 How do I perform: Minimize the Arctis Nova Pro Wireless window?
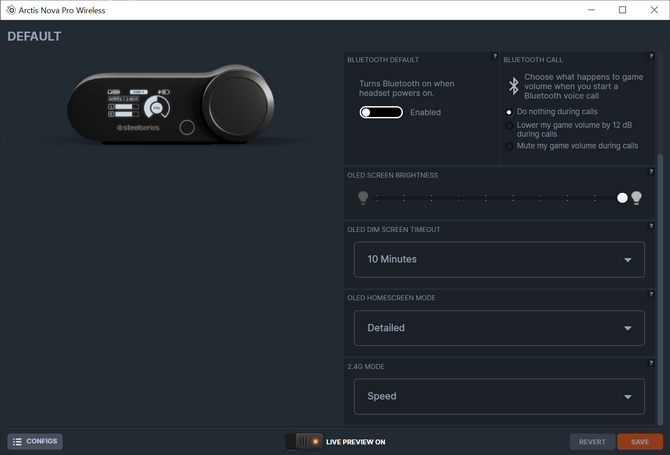tap(591, 10)
